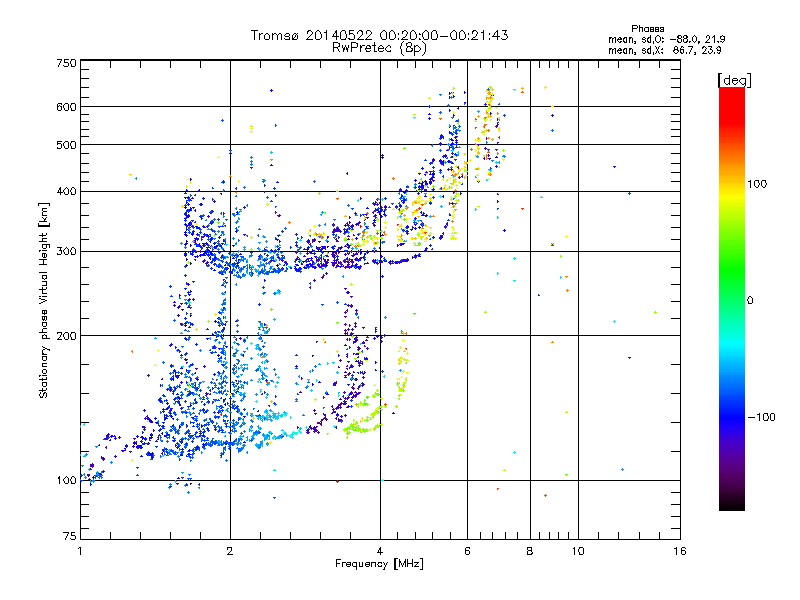This screenshot has width=800, height=600.
Task: Select the 'RwPretec (8p)' subtitle
Action: point(379,48)
